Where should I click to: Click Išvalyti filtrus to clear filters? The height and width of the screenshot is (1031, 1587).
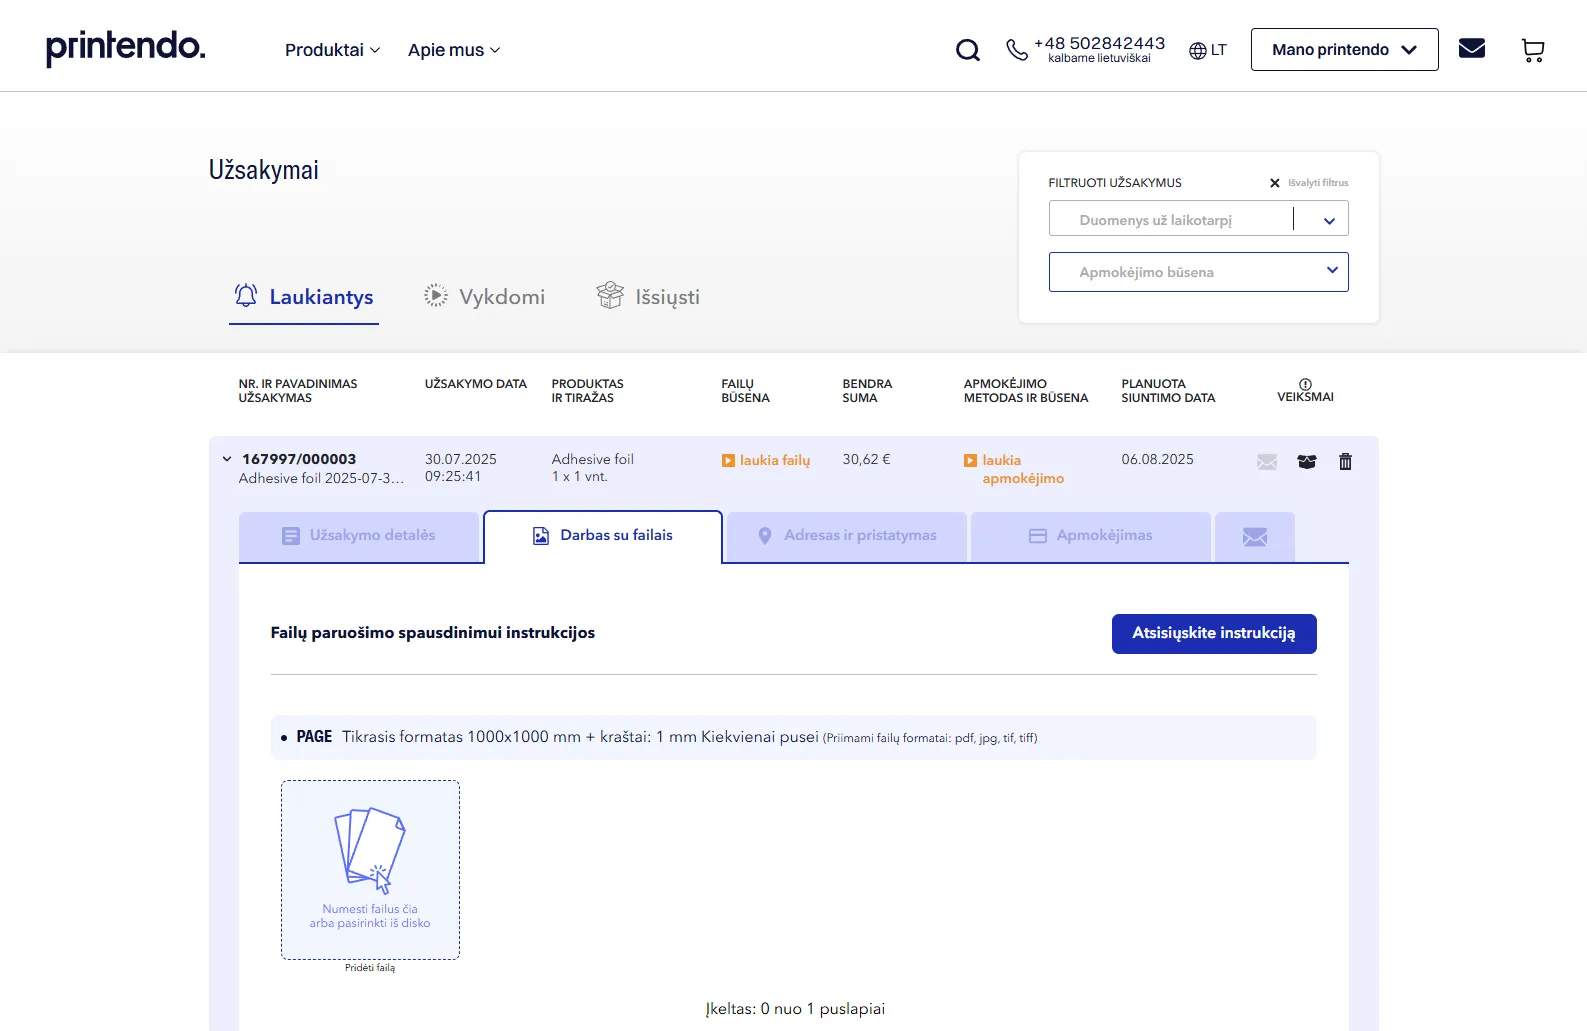click(x=1308, y=183)
